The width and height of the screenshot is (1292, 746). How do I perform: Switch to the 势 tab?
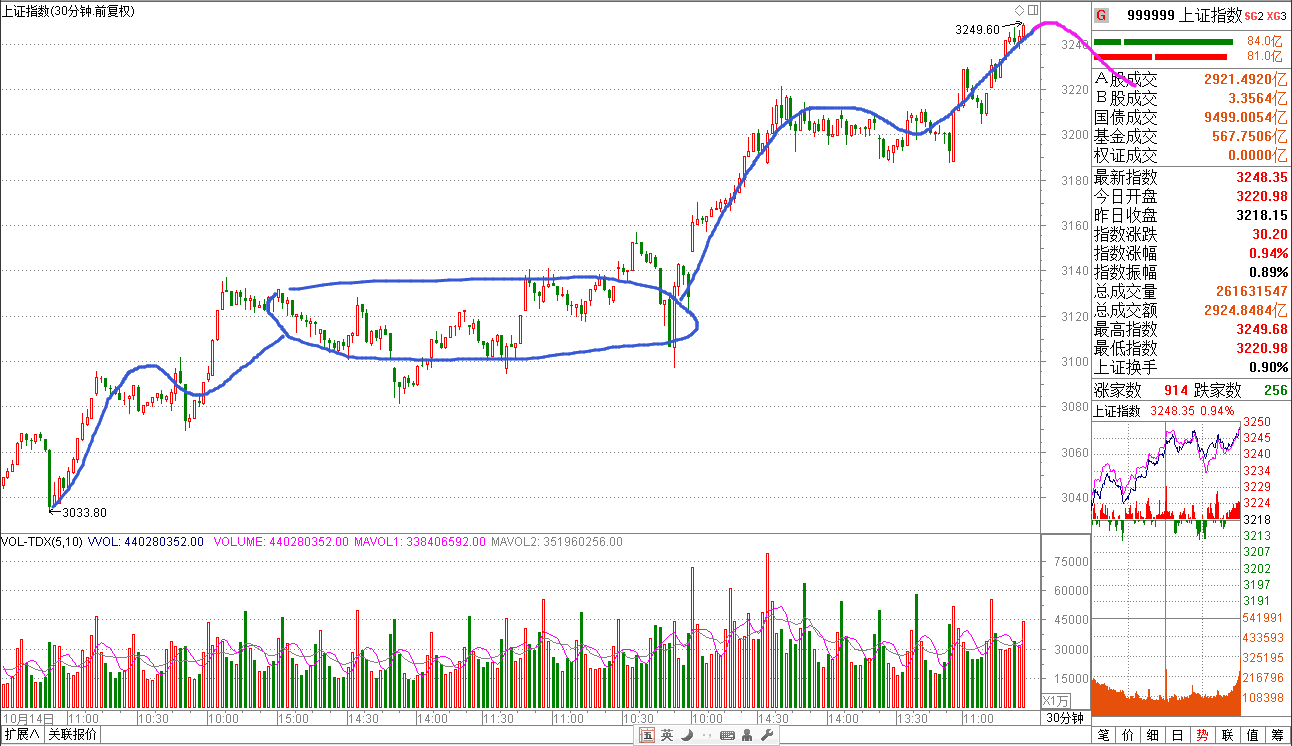[1201, 735]
